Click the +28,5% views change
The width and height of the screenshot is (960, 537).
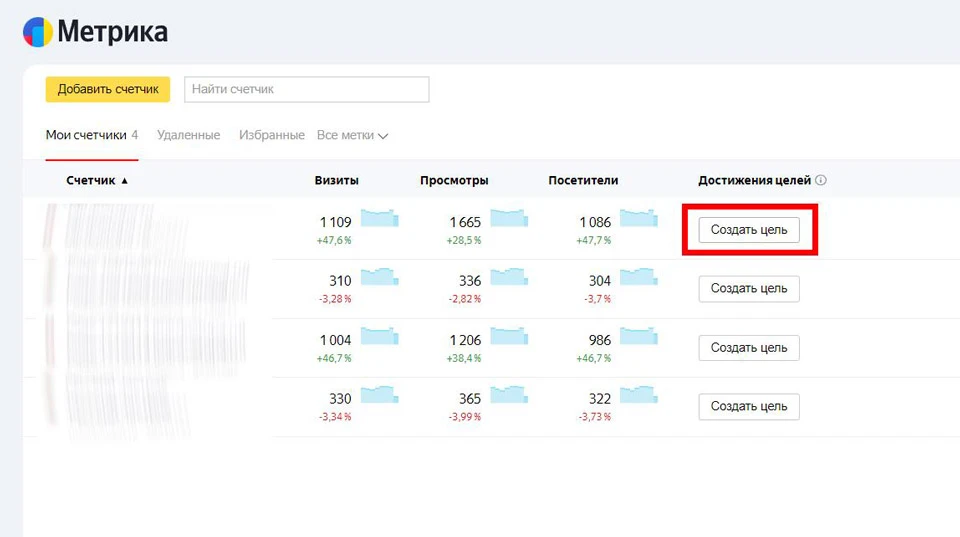[x=464, y=241]
